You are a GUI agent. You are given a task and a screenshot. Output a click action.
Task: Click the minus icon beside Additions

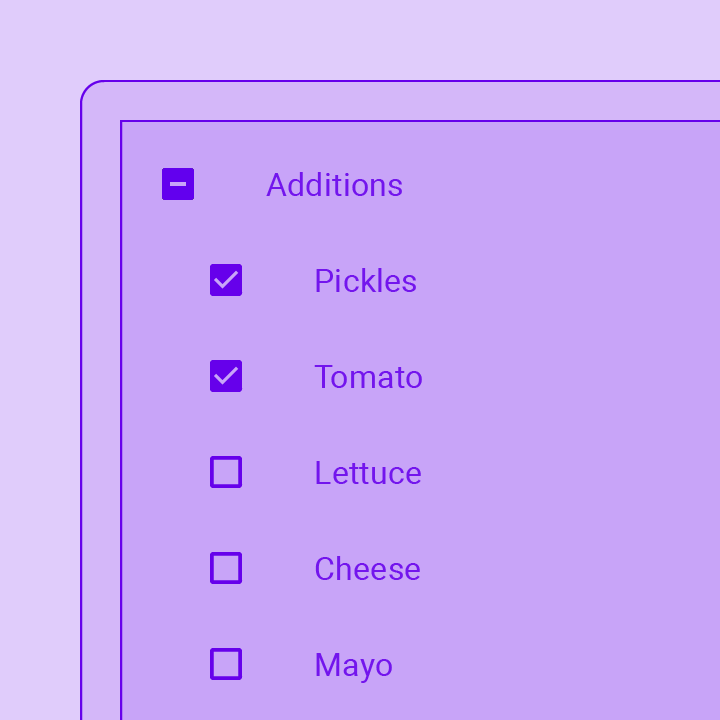178,184
